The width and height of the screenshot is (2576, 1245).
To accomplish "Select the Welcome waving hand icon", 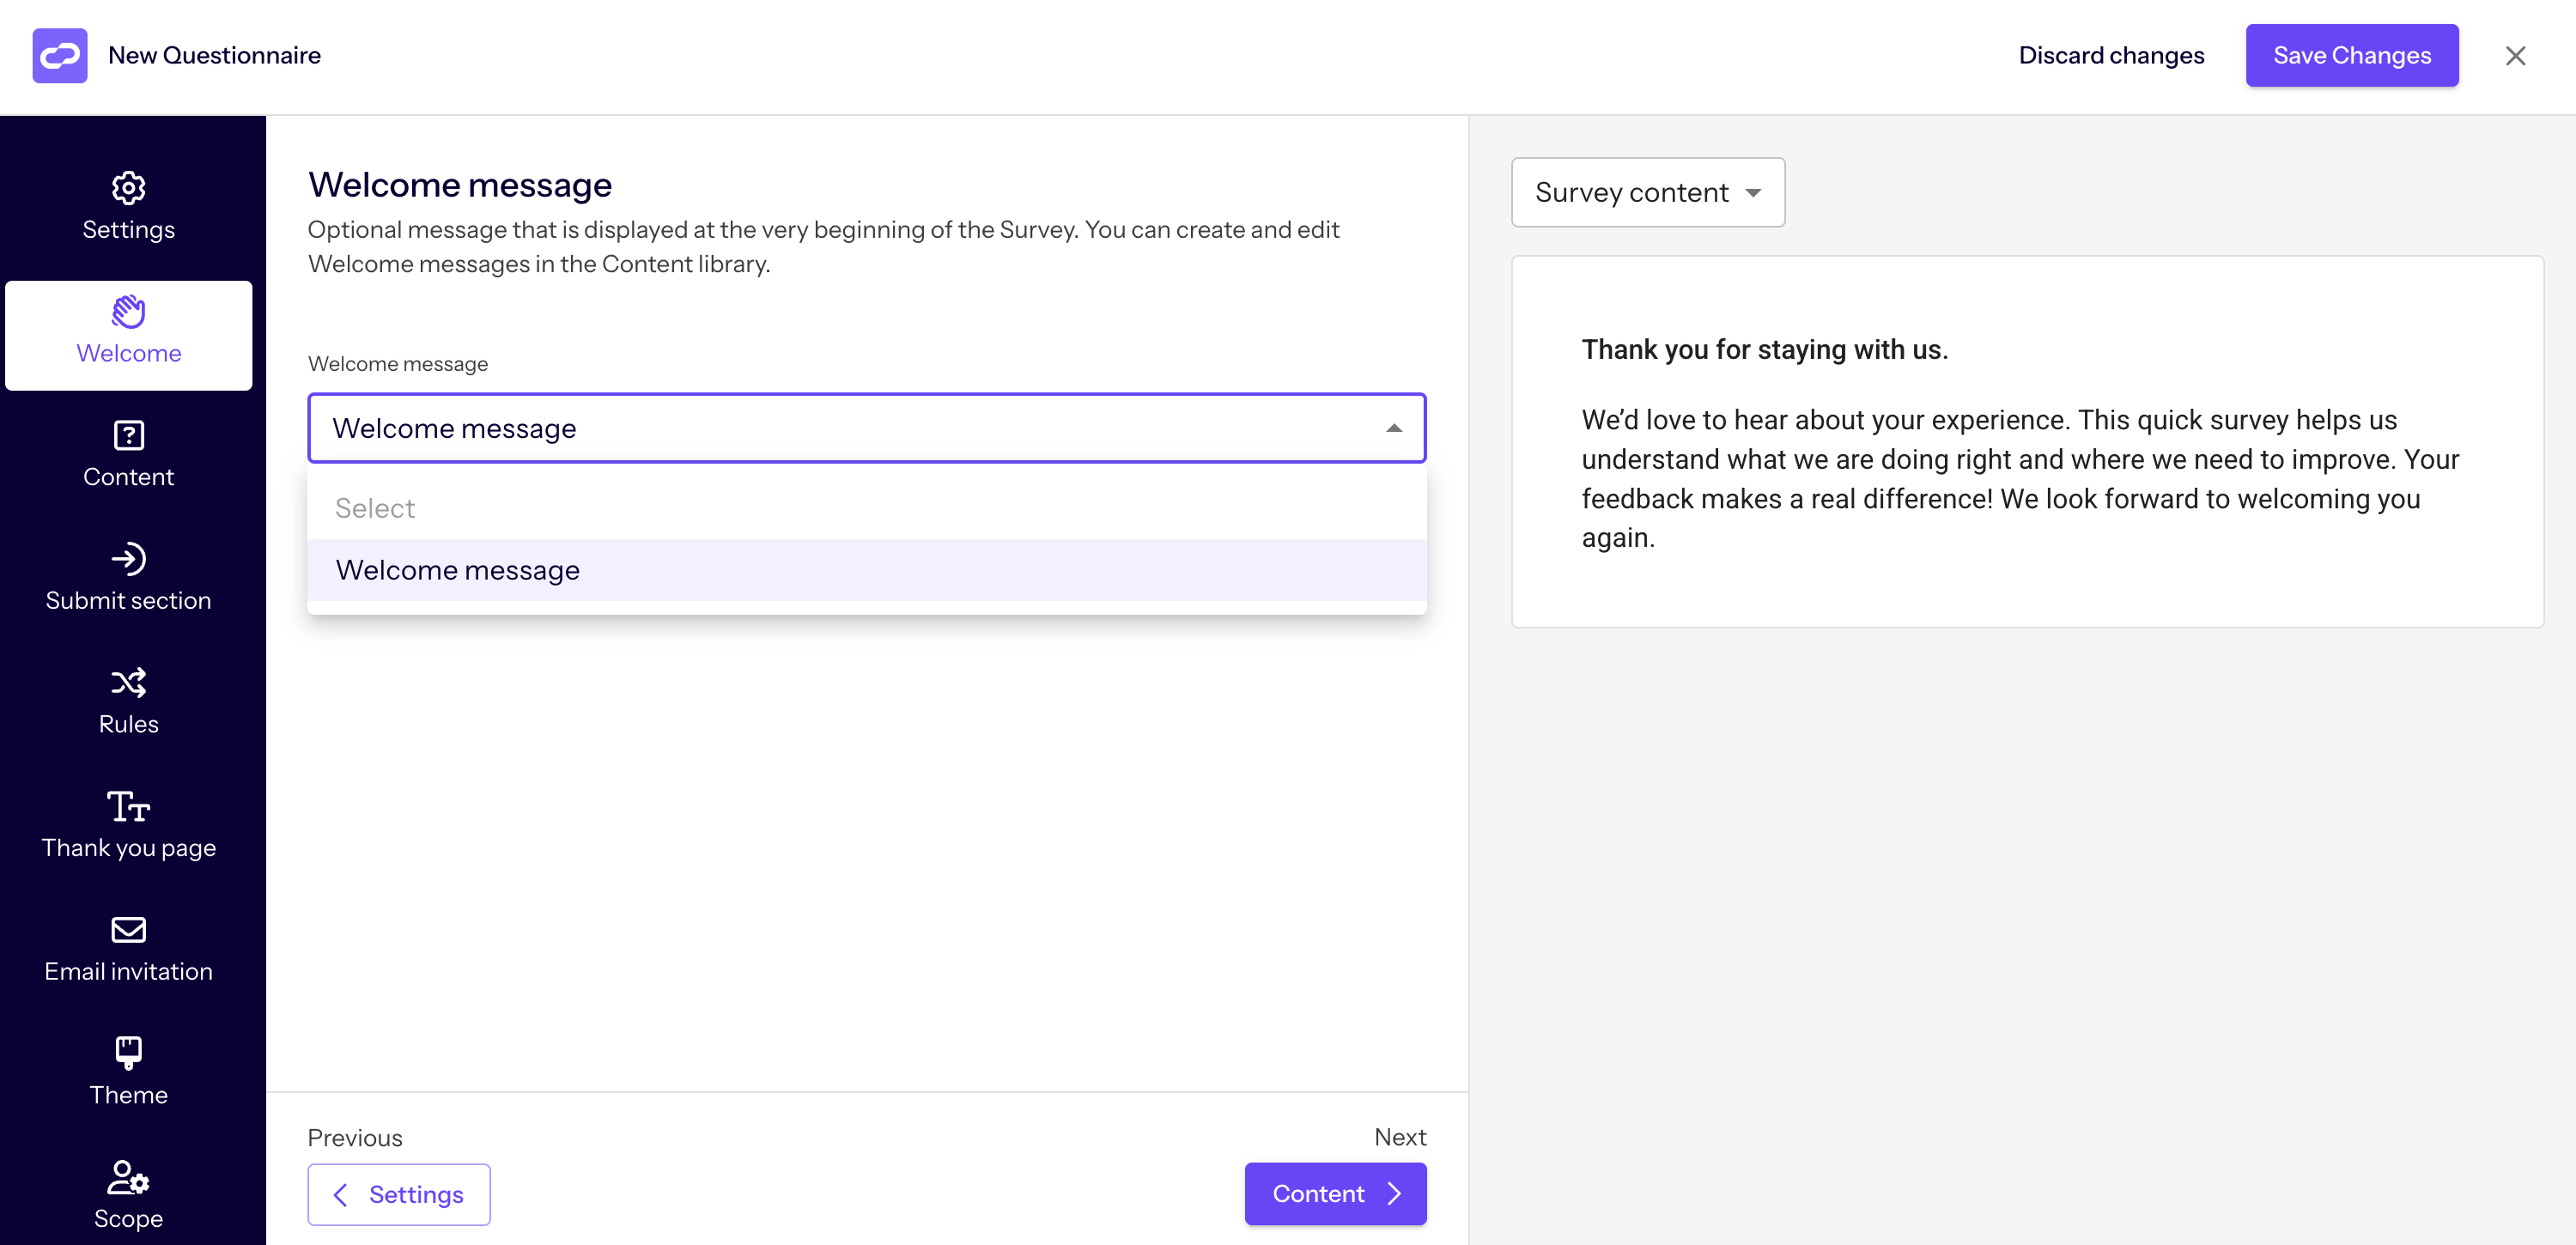I will [128, 311].
